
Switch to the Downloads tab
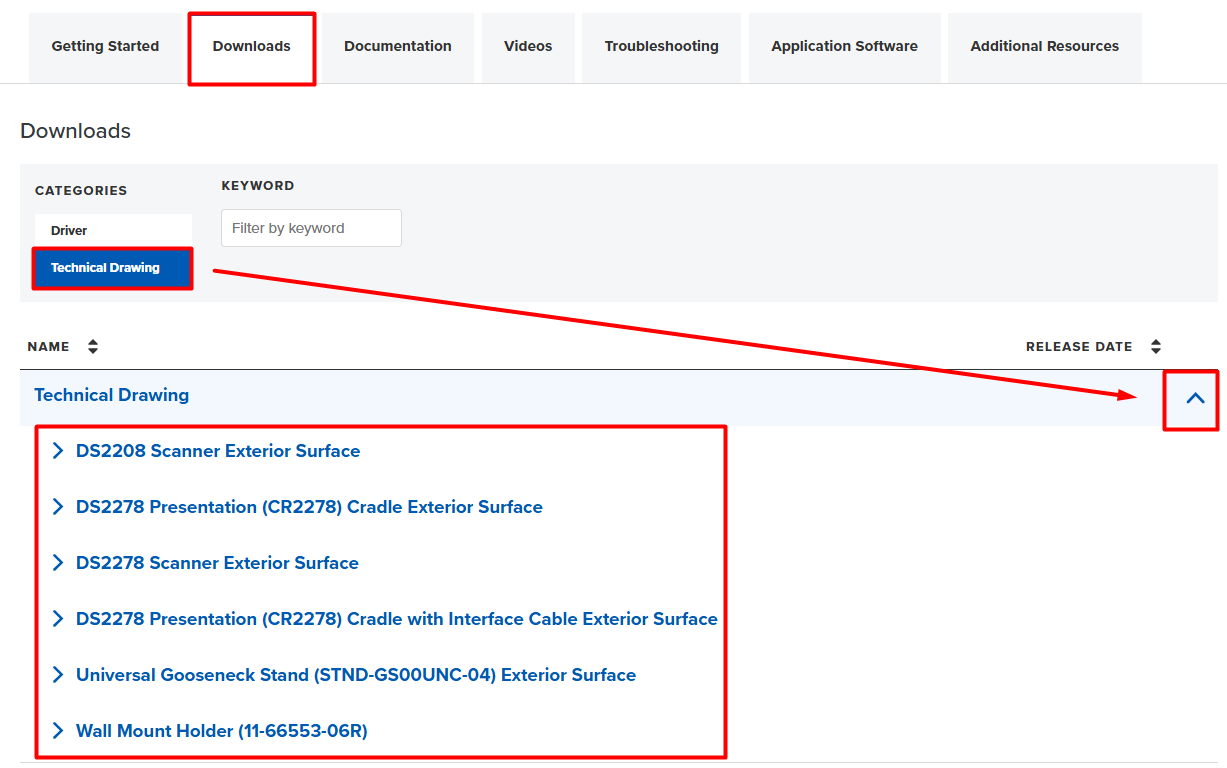coord(251,46)
